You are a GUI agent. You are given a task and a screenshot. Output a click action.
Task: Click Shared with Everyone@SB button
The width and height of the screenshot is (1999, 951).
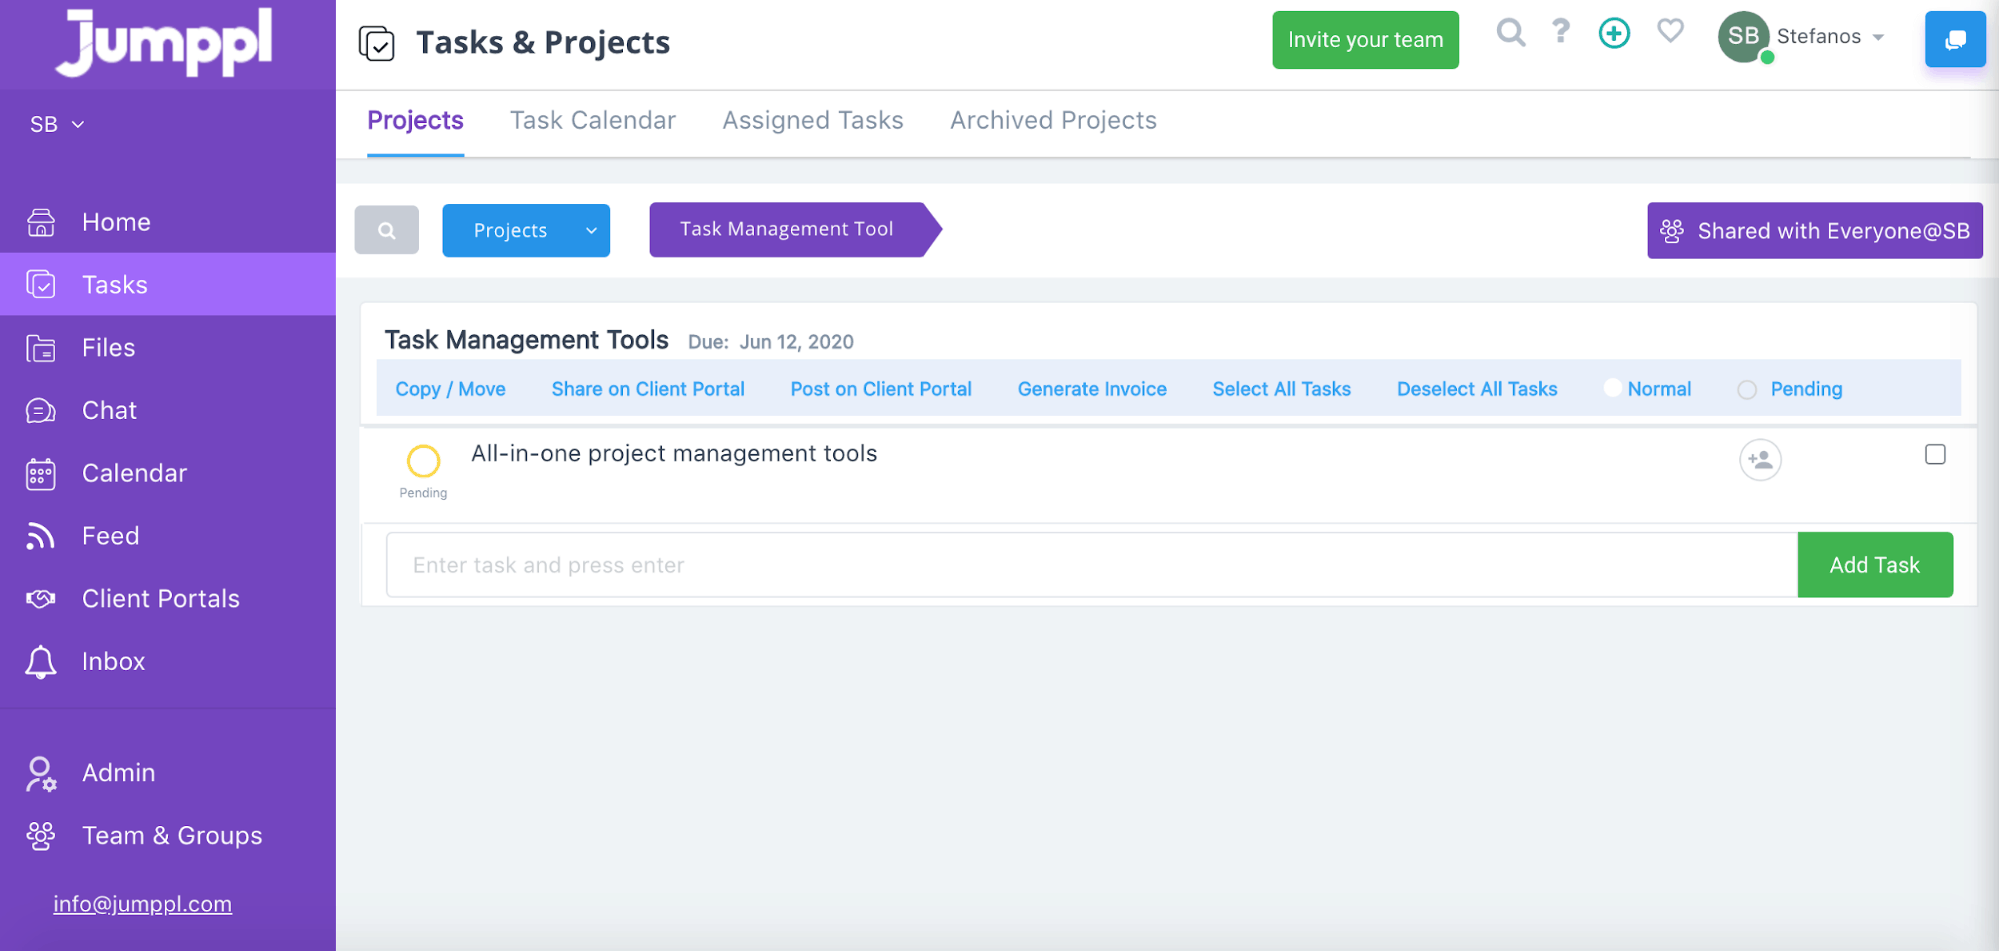point(1814,231)
